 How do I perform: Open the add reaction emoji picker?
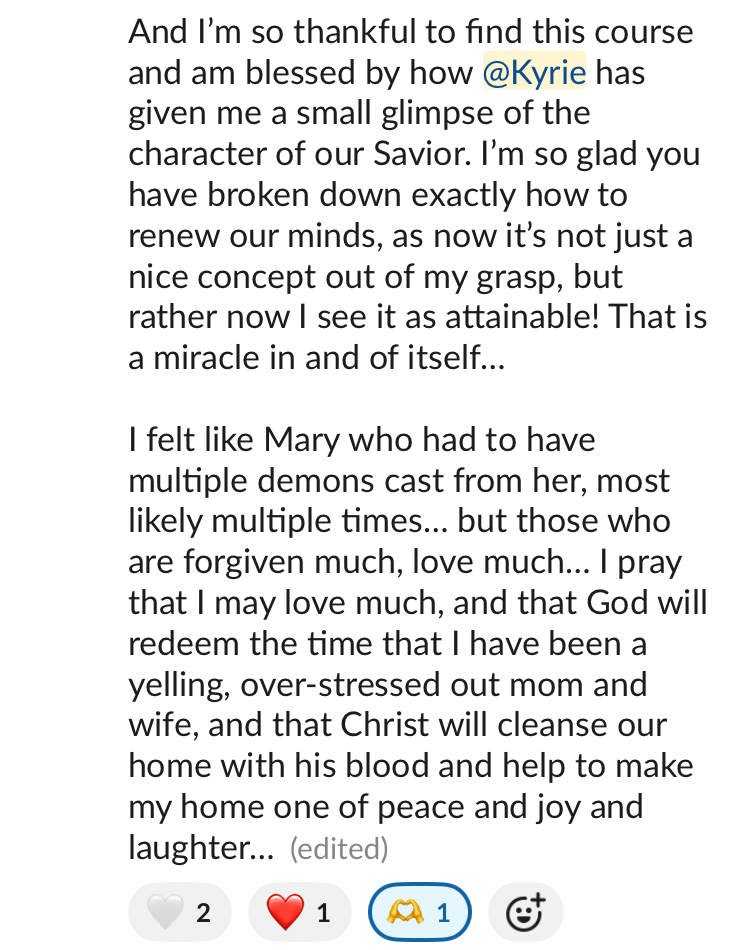pyautogui.click(x=525, y=912)
